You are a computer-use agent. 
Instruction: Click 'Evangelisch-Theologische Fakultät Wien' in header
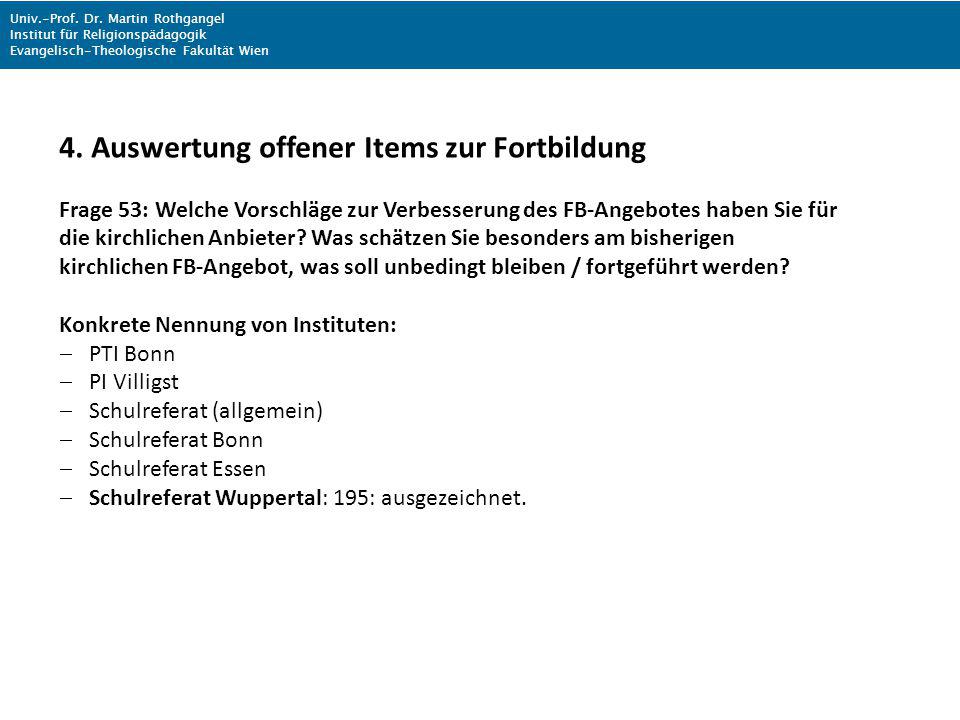click(x=139, y=51)
